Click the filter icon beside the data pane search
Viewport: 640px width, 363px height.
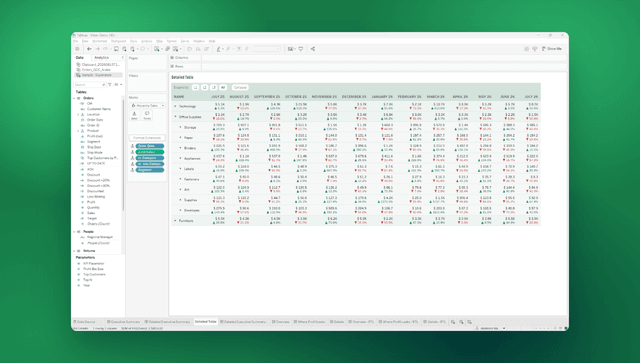[109, 85]
